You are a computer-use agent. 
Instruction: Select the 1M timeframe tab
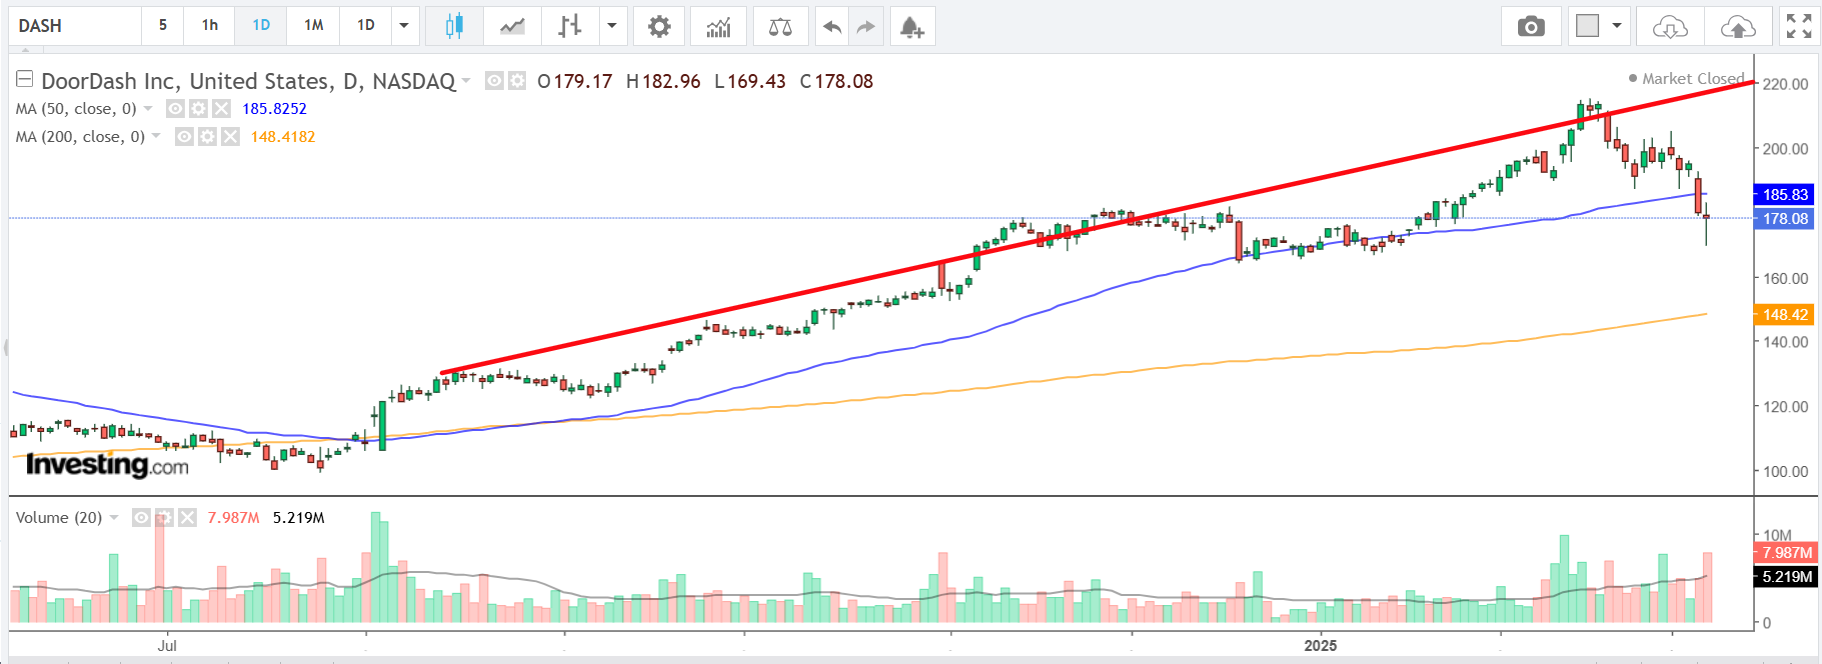(313, 26)
